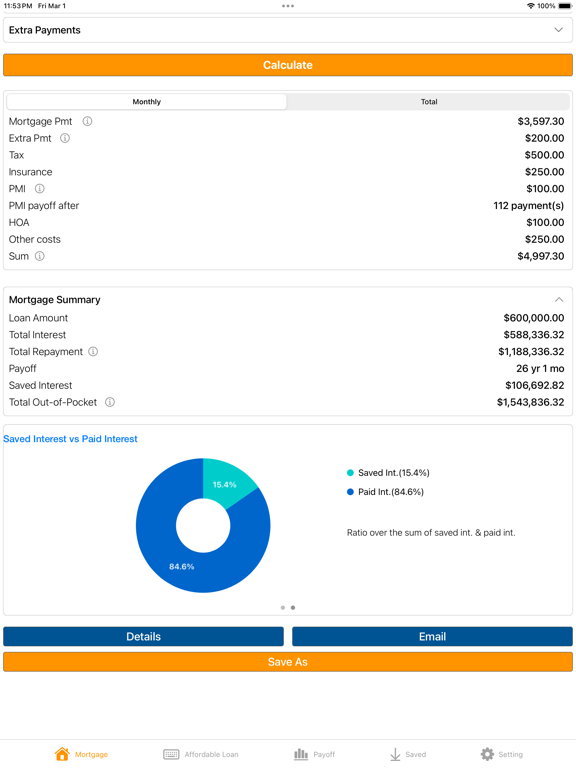Tap Saved Interest vs Paid Interest title
Image resolution: width=576 pixels, height=768 pixels.
[x=71, y=439]
